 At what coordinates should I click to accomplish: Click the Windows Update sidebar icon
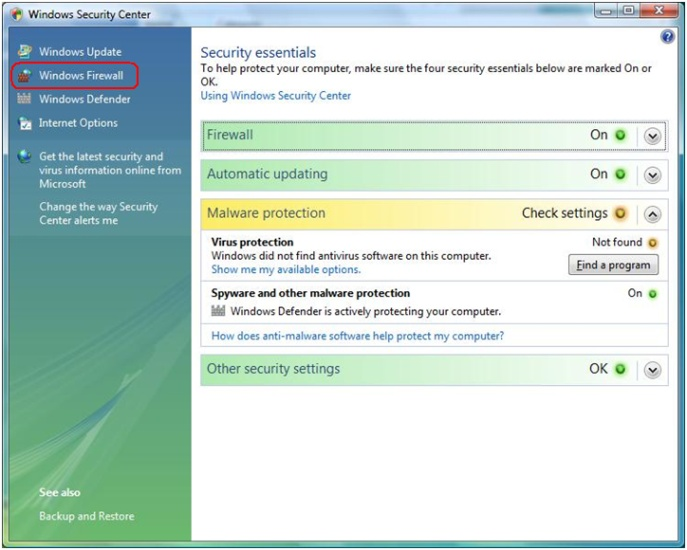pos(25,52)
